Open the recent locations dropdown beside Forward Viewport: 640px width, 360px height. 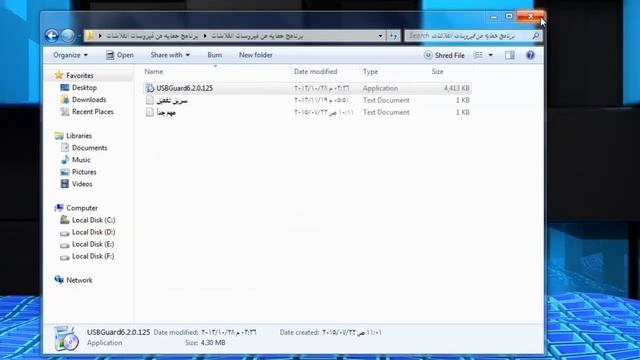(78, 36)
